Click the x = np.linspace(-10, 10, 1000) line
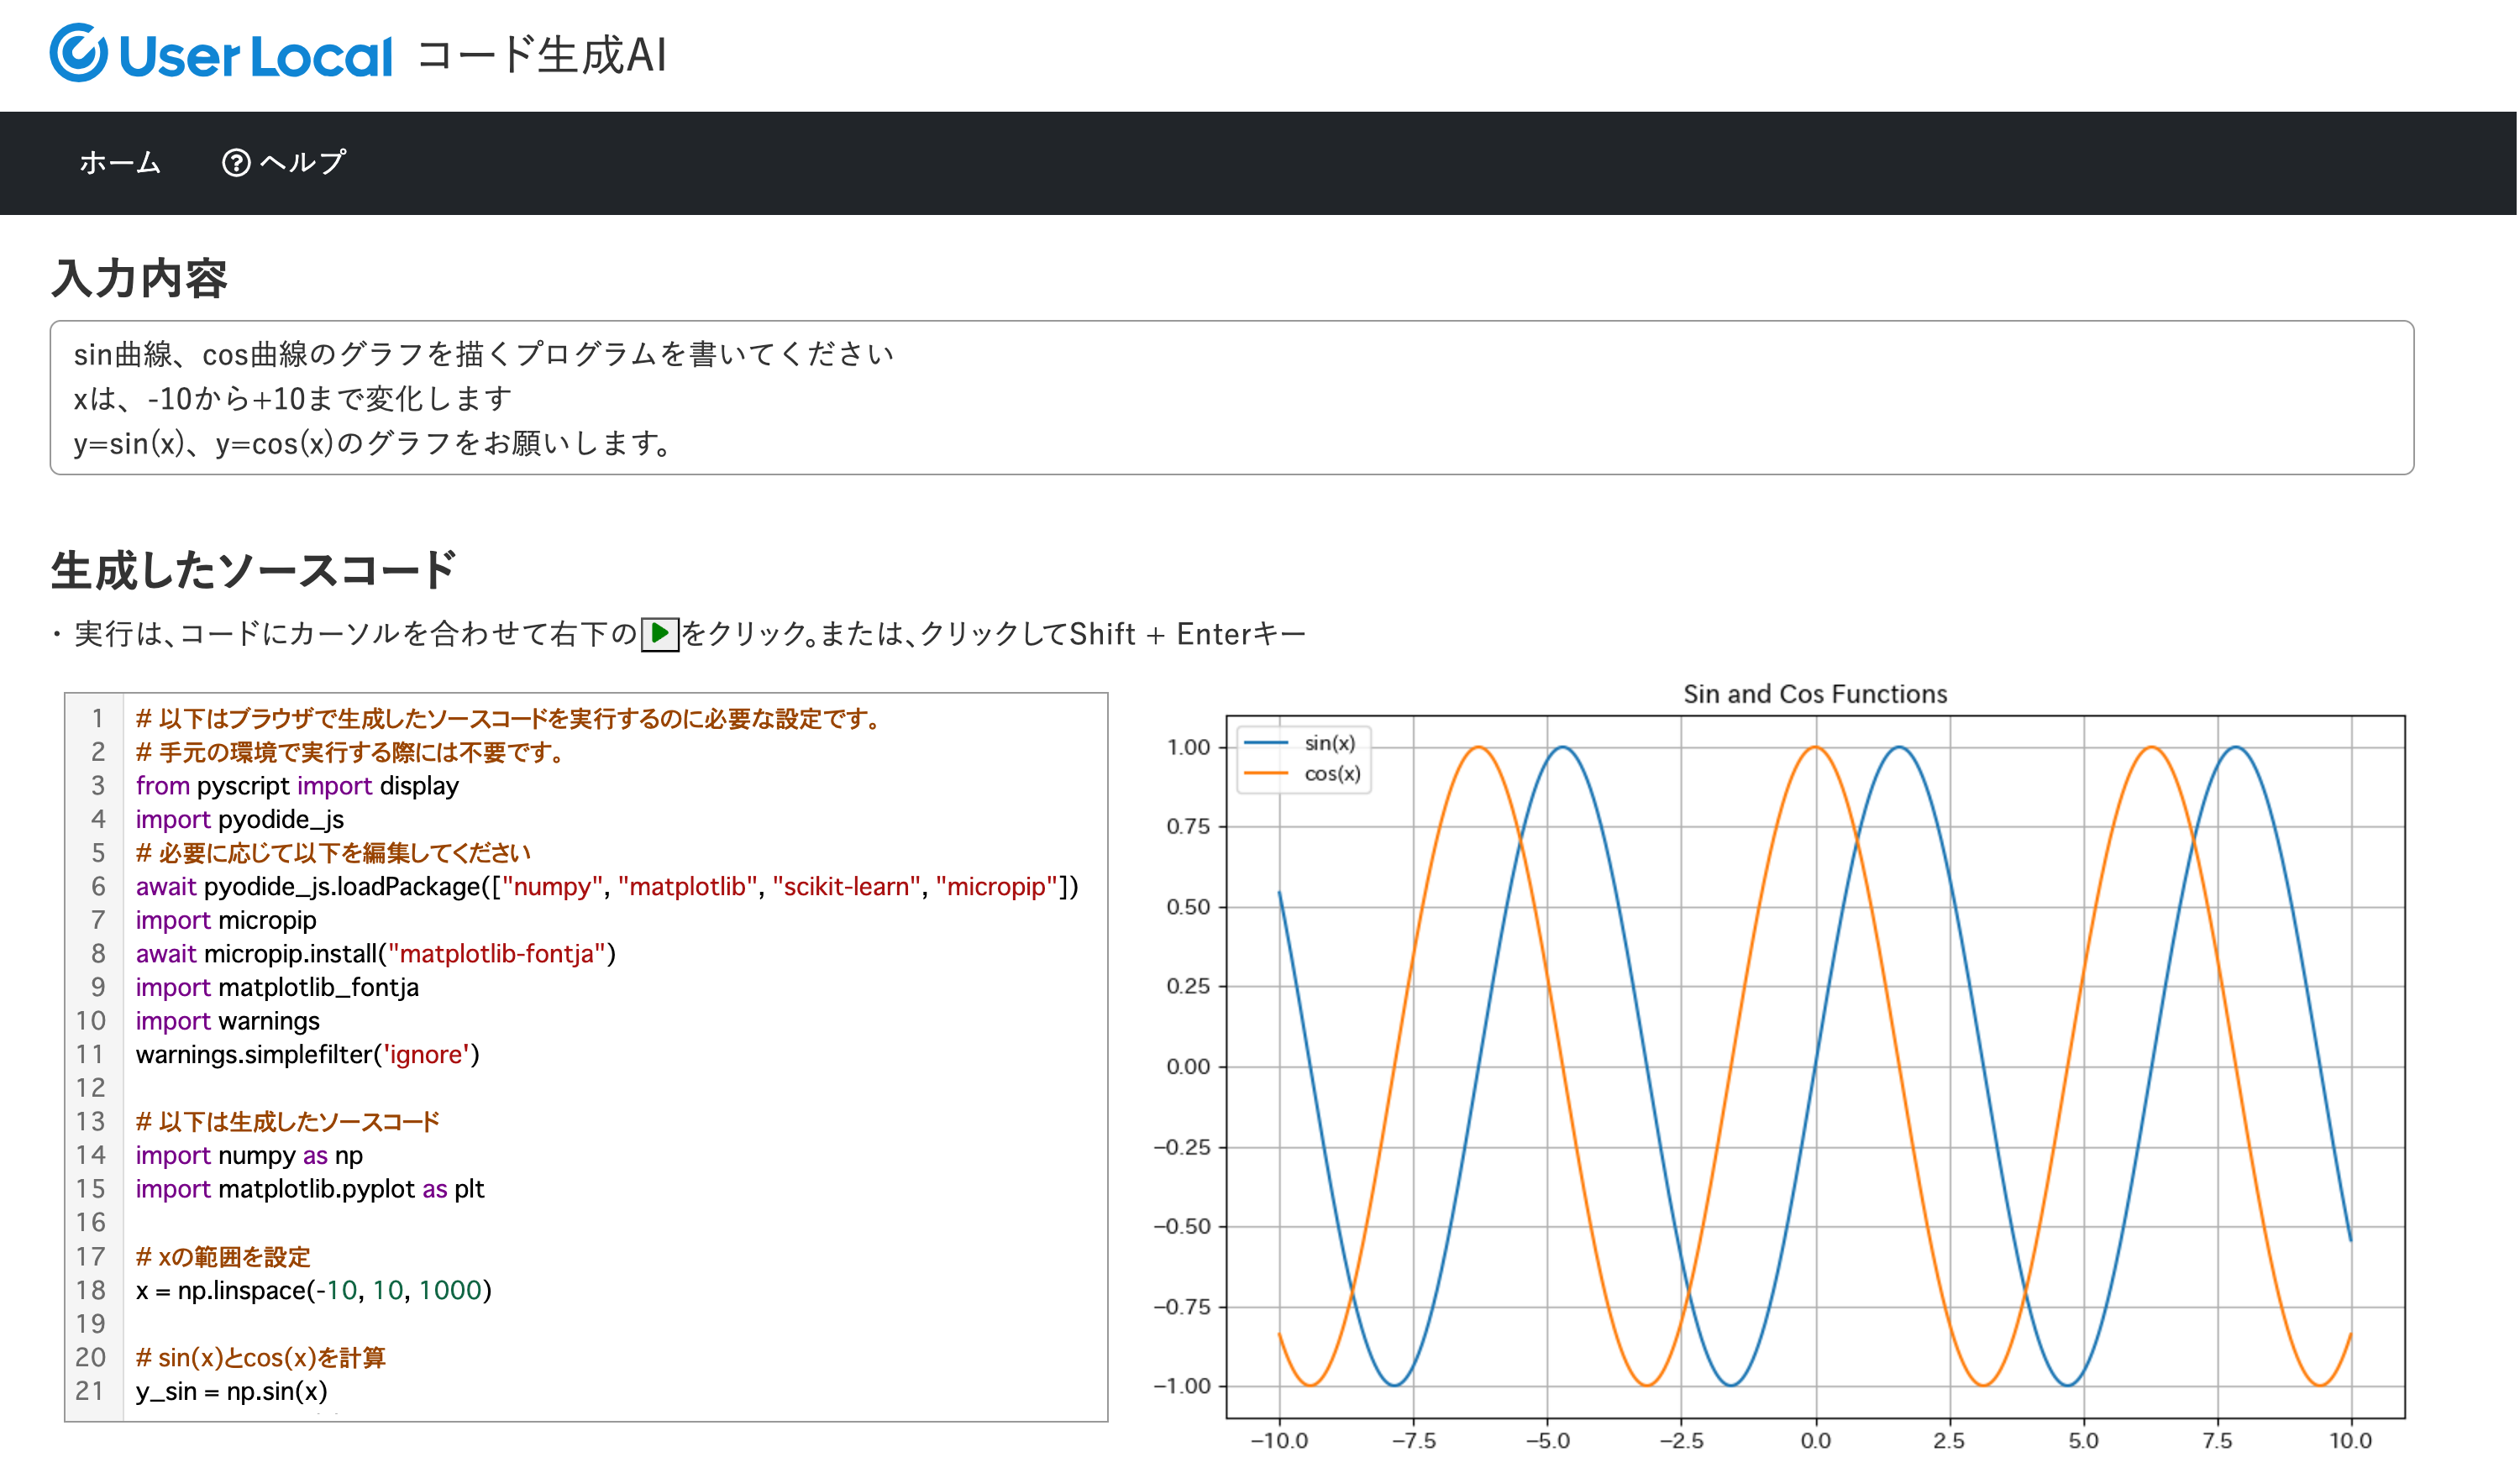The width and height of the screenshot is (2520, 1478). (x=314, y=1291)
